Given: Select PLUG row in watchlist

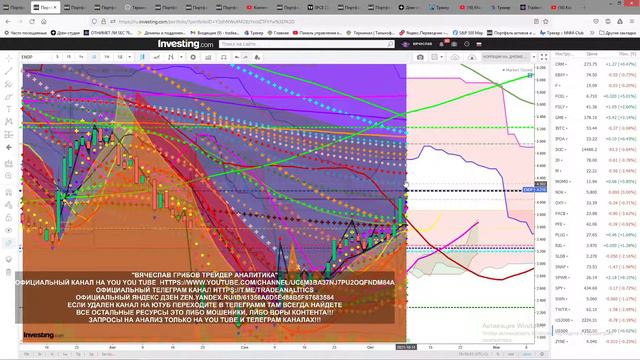Looking at the screenshot, I should [x=595, y=235].
